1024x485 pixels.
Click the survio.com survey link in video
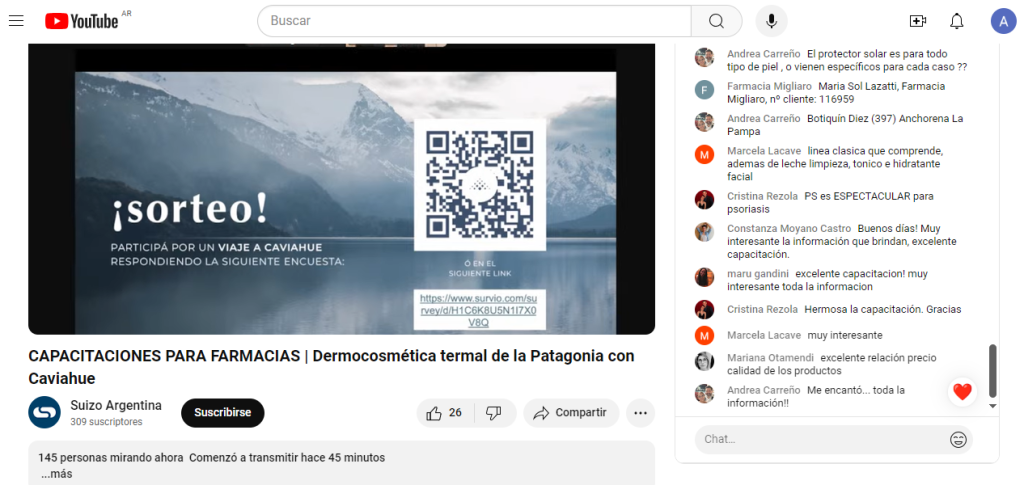click(479, 310)
